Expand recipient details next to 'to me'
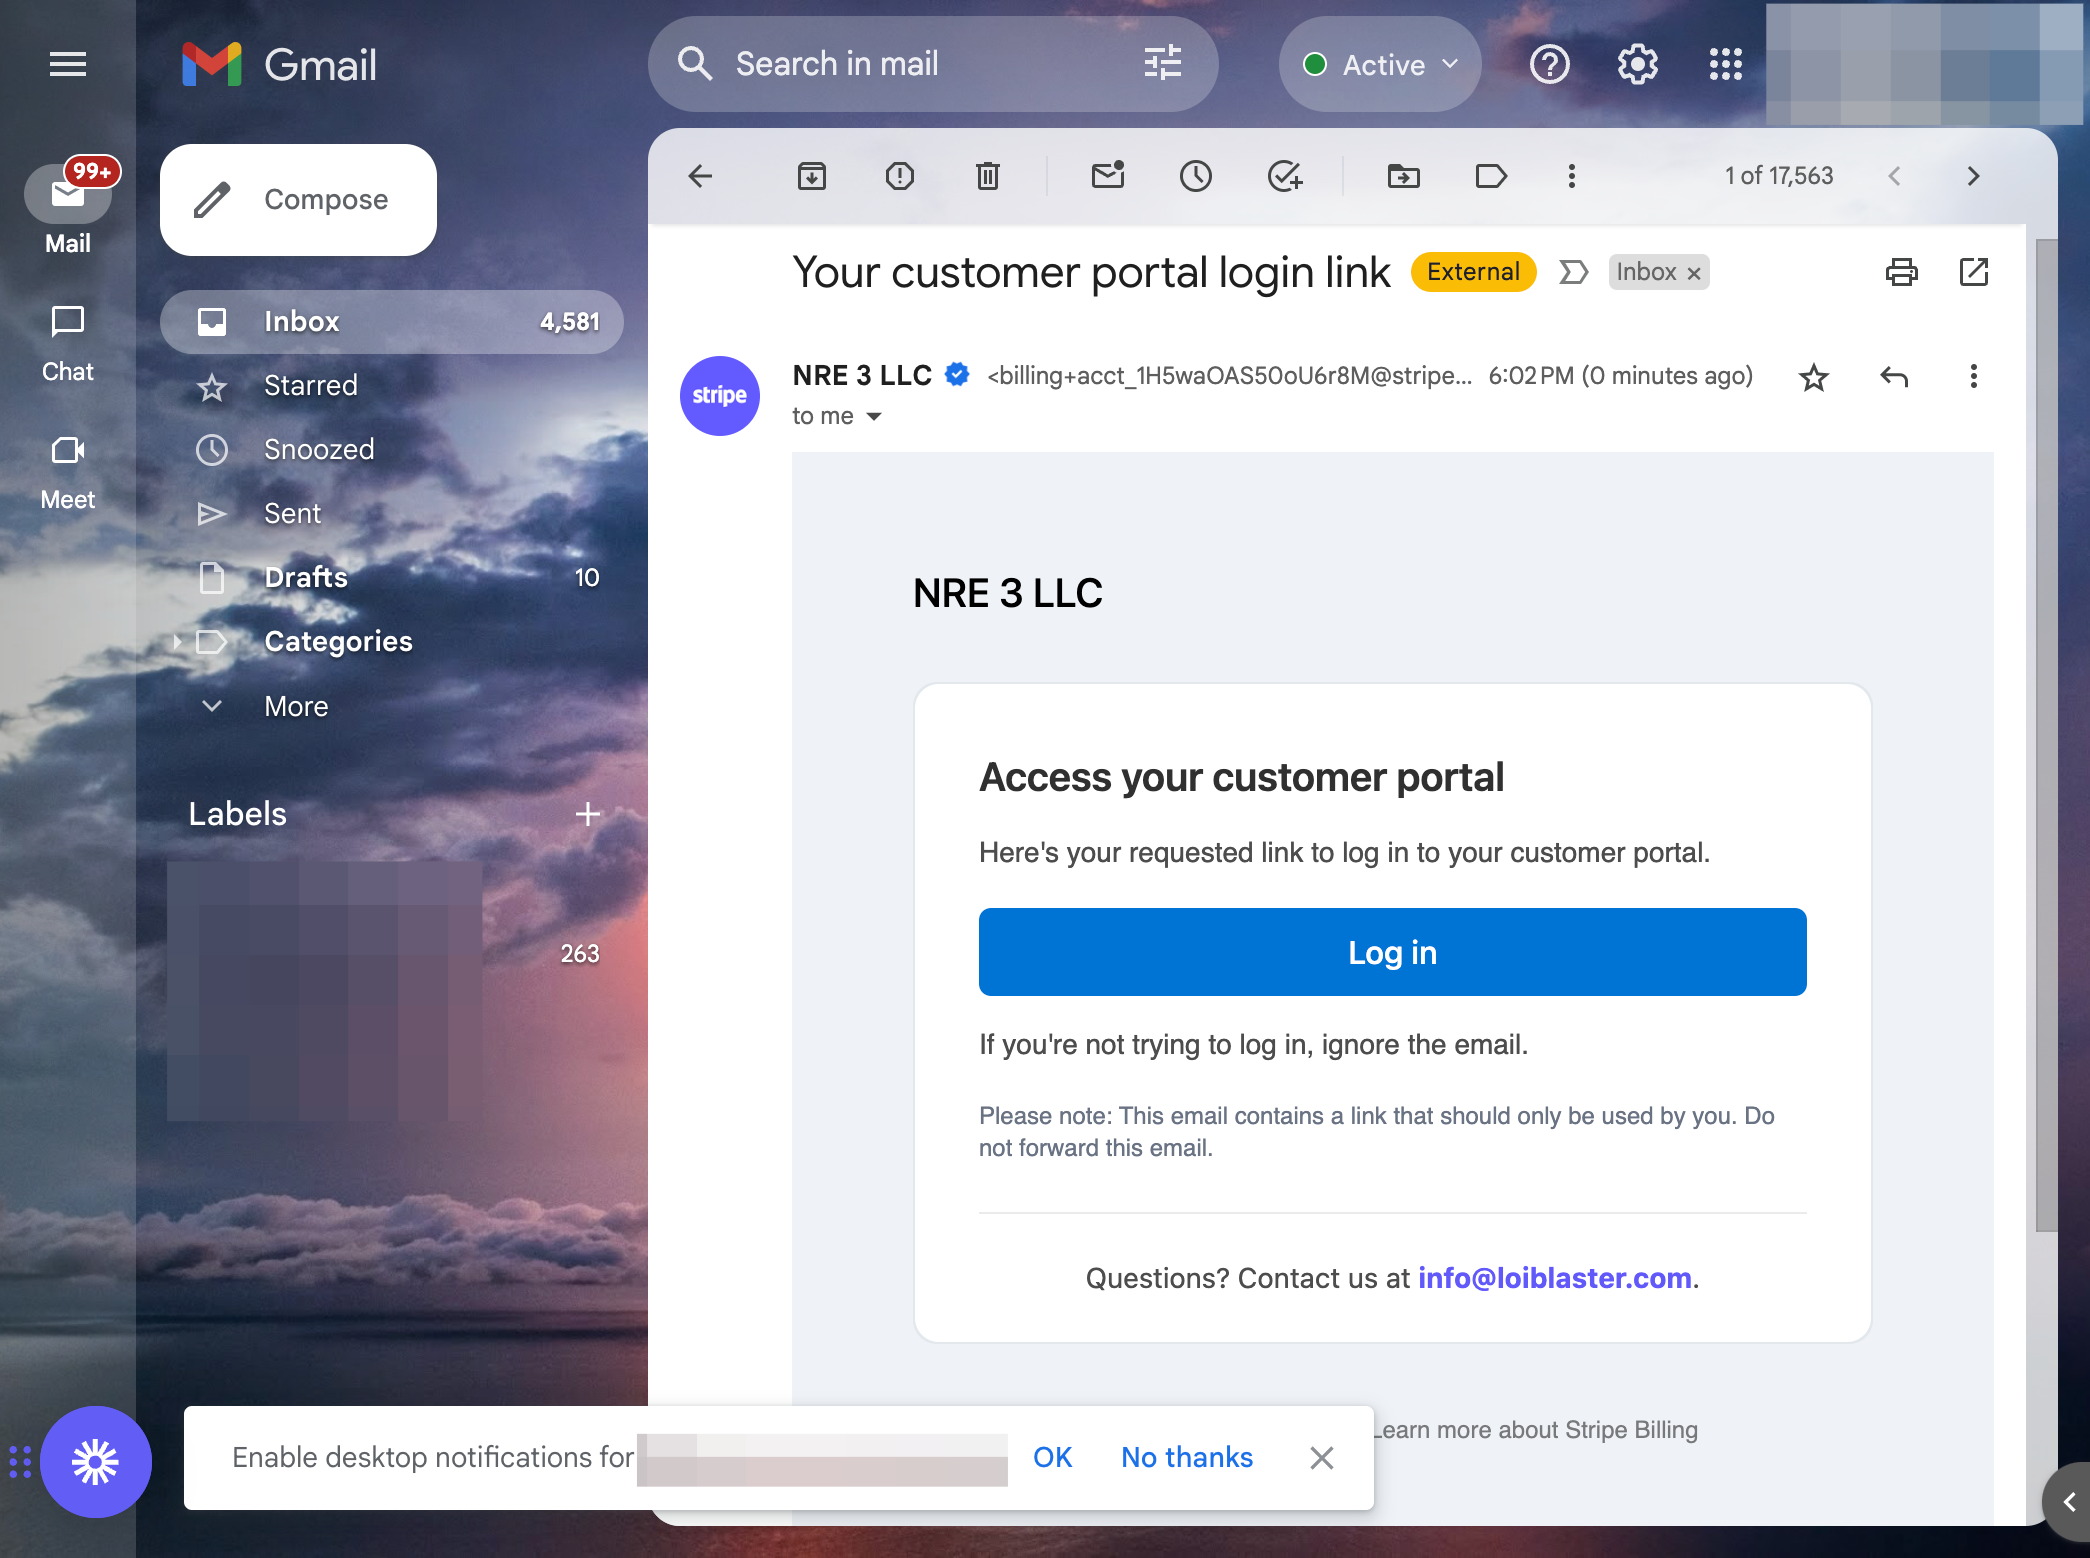Viewport: 2090px width, 1558px height. (874, 417)
